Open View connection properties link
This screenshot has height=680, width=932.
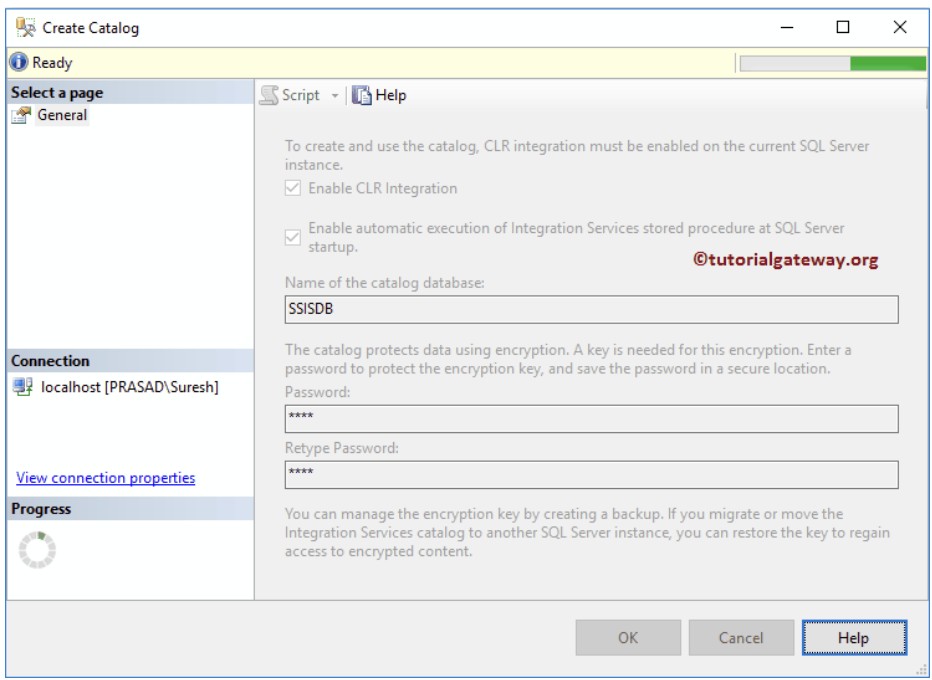coord(106,478)
